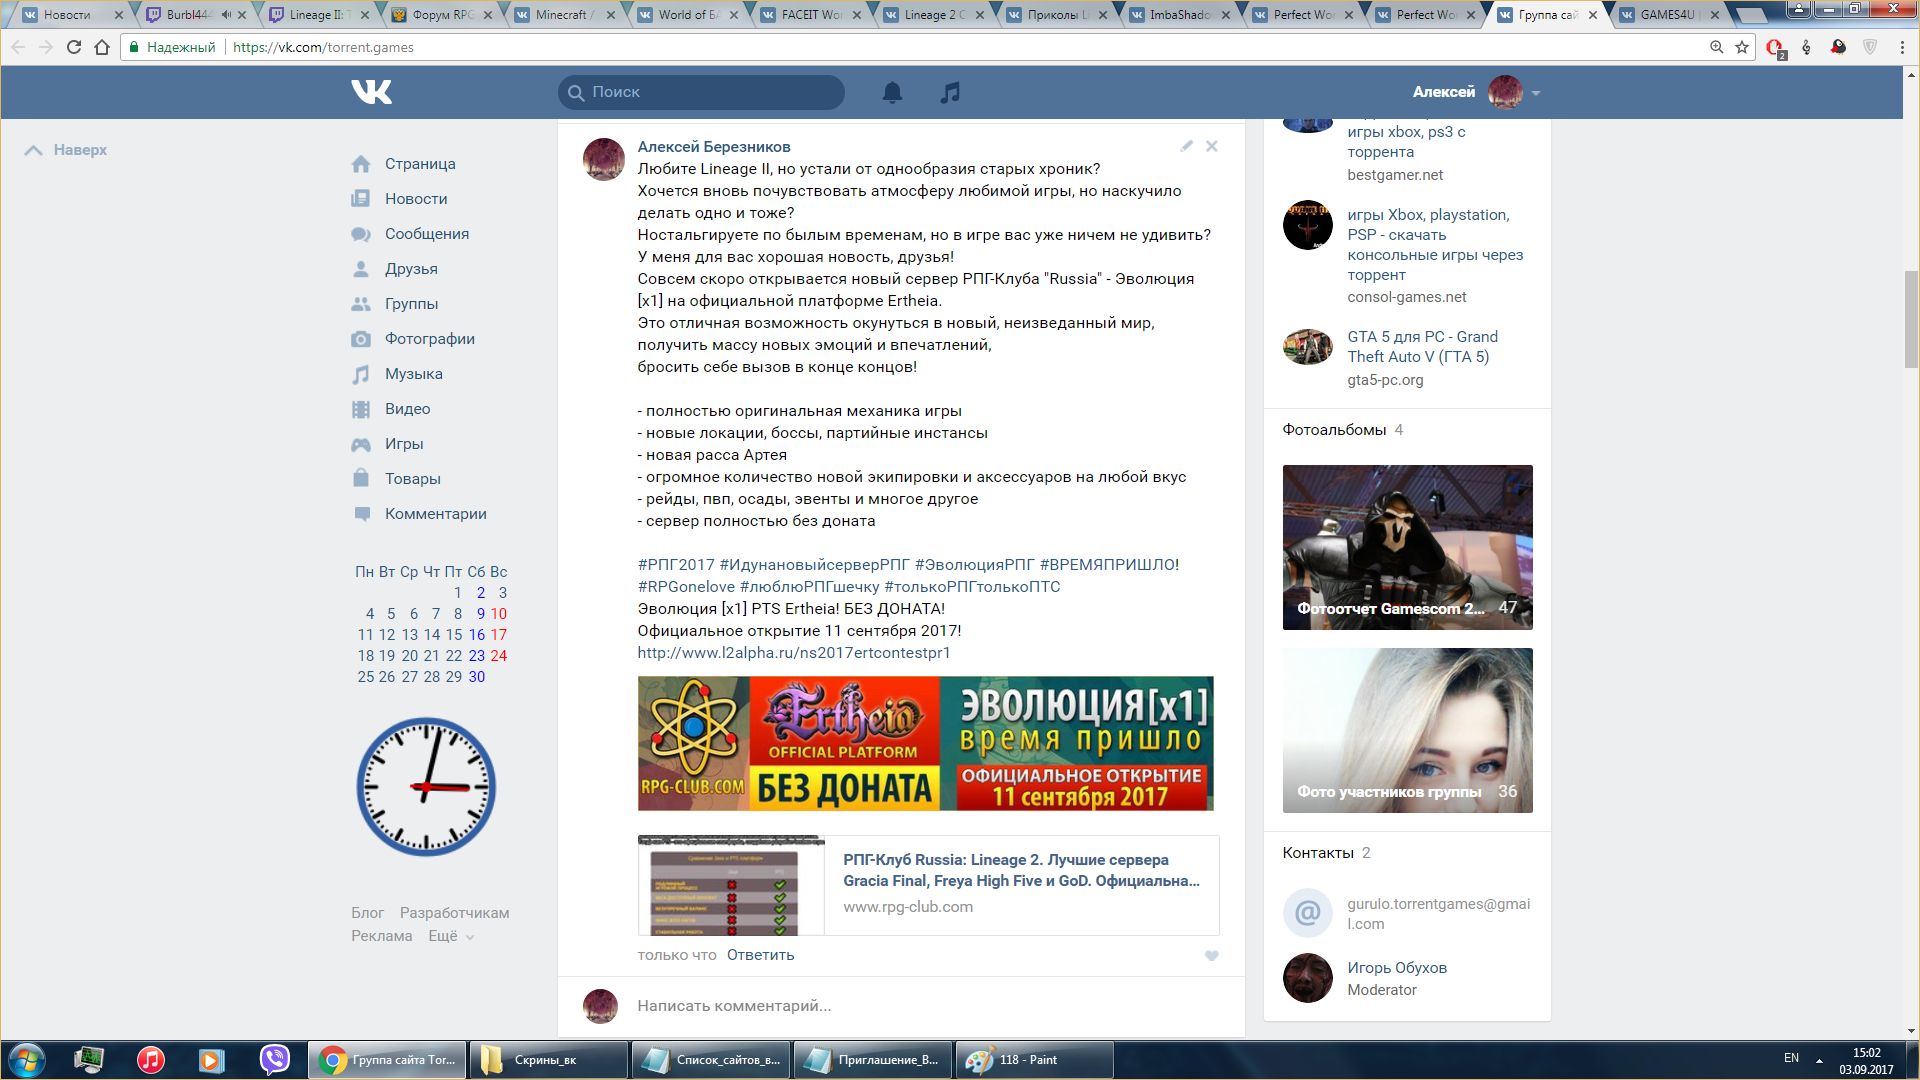Open Скрины_вк folder in taskbar
The image size is (1920, 1080).
click(x=549, y=1060)
